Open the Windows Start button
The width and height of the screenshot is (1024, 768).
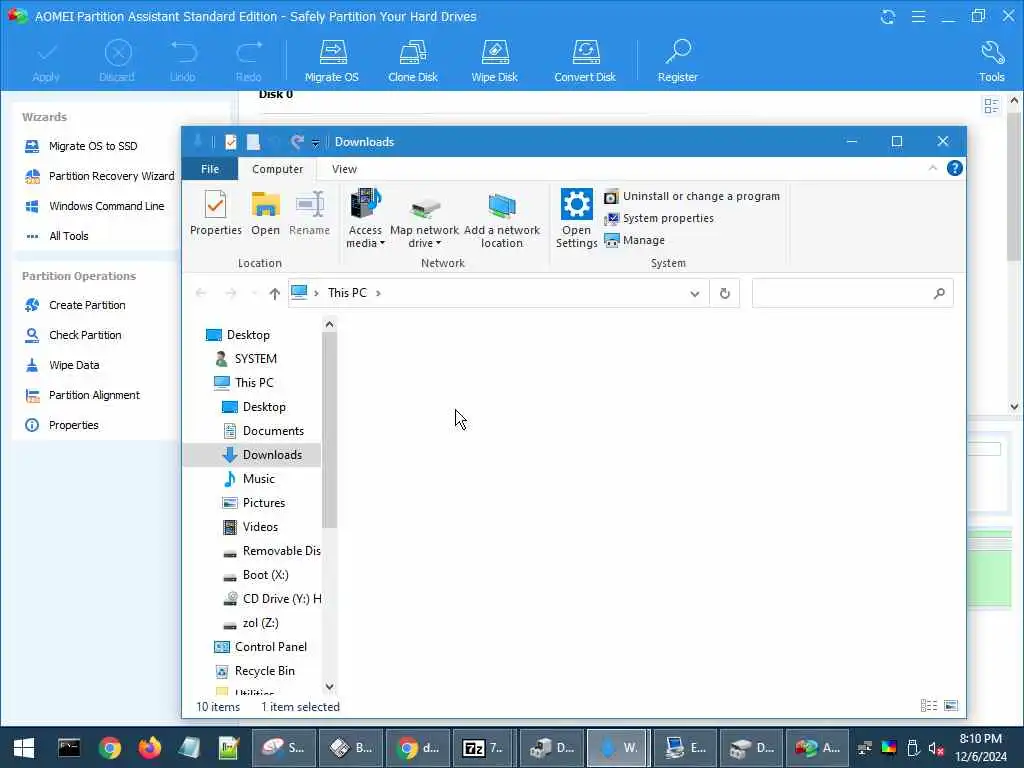pos(24,748)
